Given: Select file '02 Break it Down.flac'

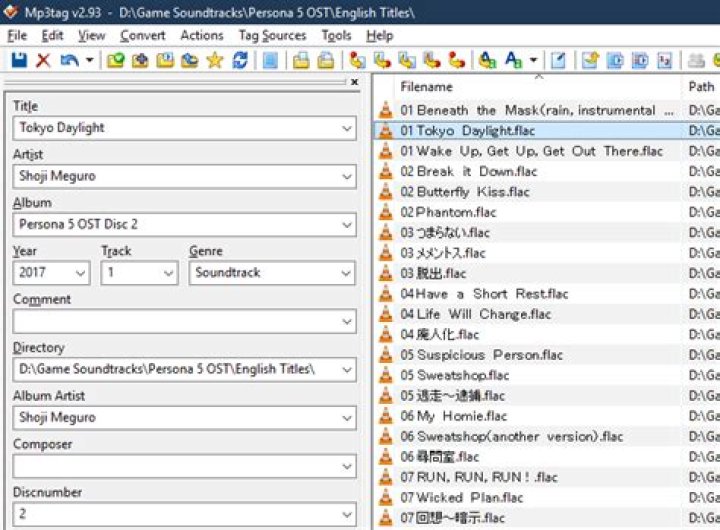Looking at the screenshot, I should (x=468, y=171).
